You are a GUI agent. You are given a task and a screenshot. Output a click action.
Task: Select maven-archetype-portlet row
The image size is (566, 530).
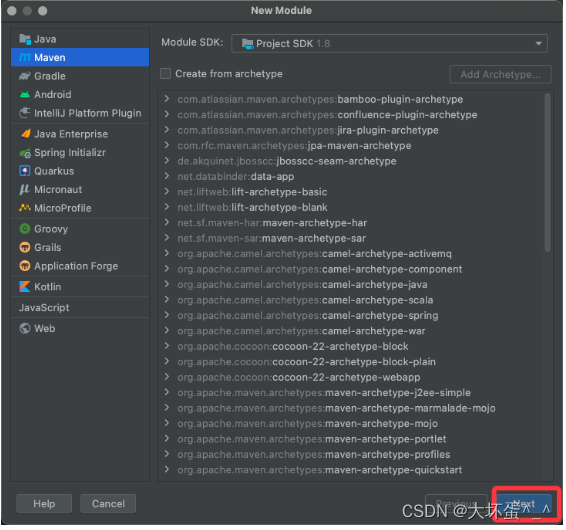(x=351, y=439)
